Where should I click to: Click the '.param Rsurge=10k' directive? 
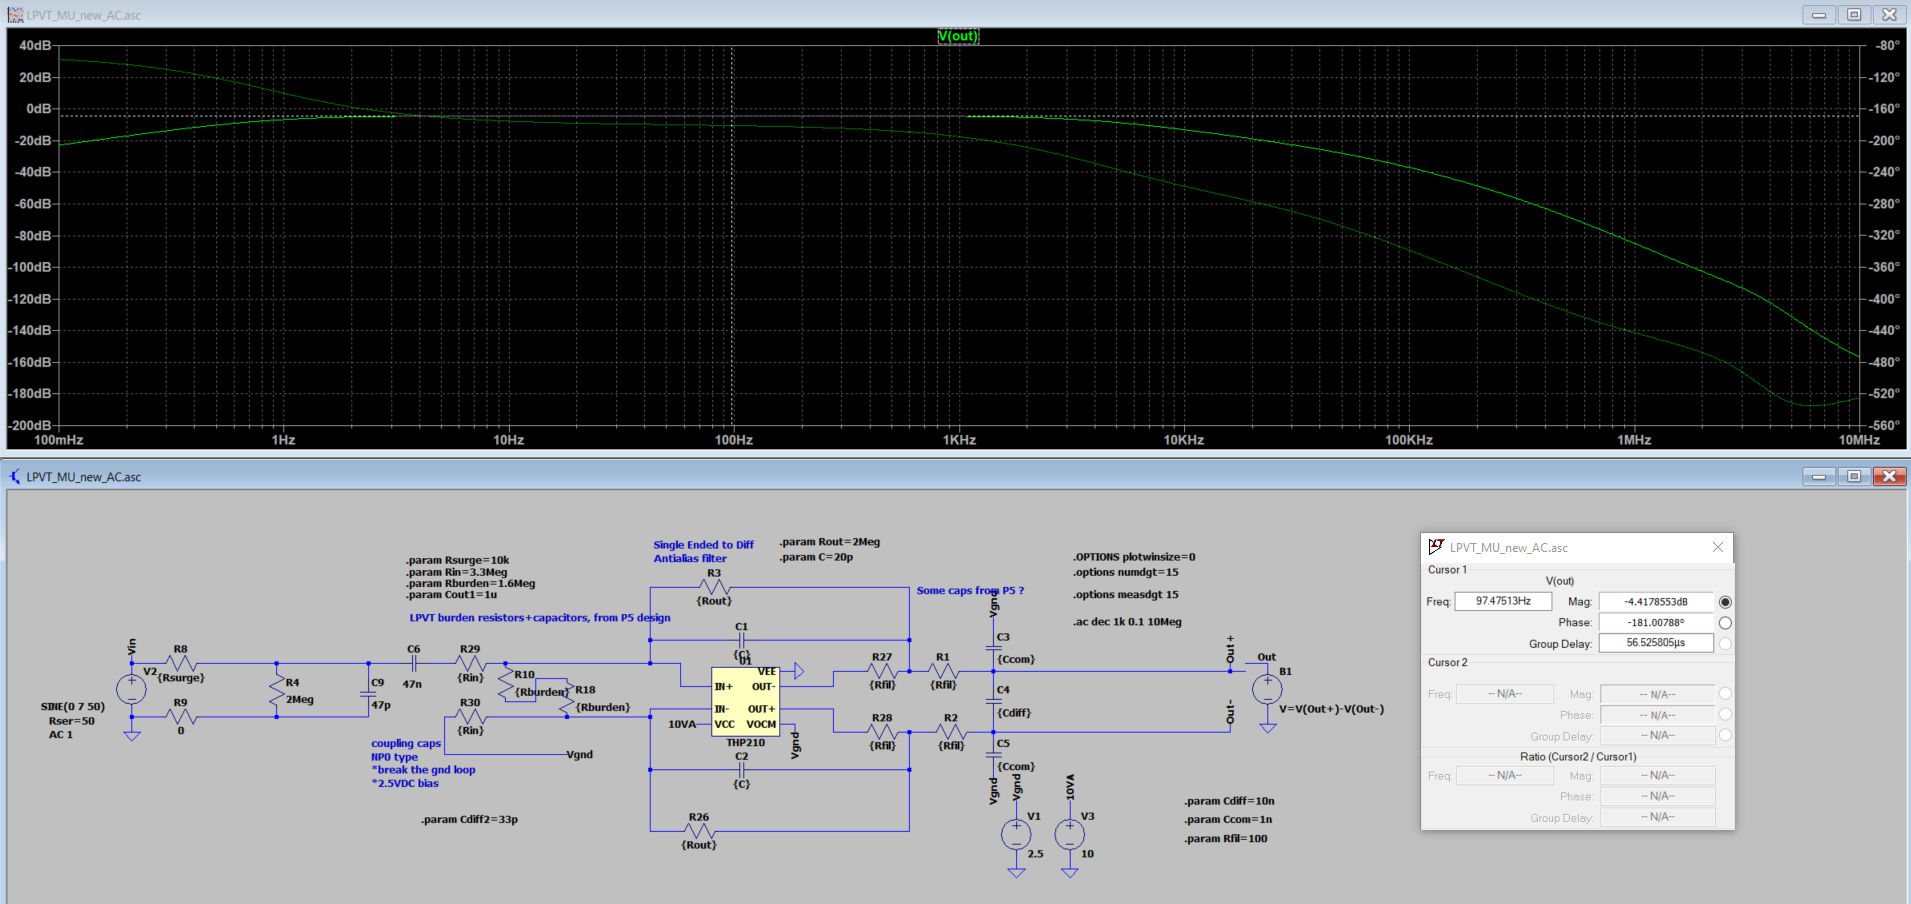pos(457,560)
